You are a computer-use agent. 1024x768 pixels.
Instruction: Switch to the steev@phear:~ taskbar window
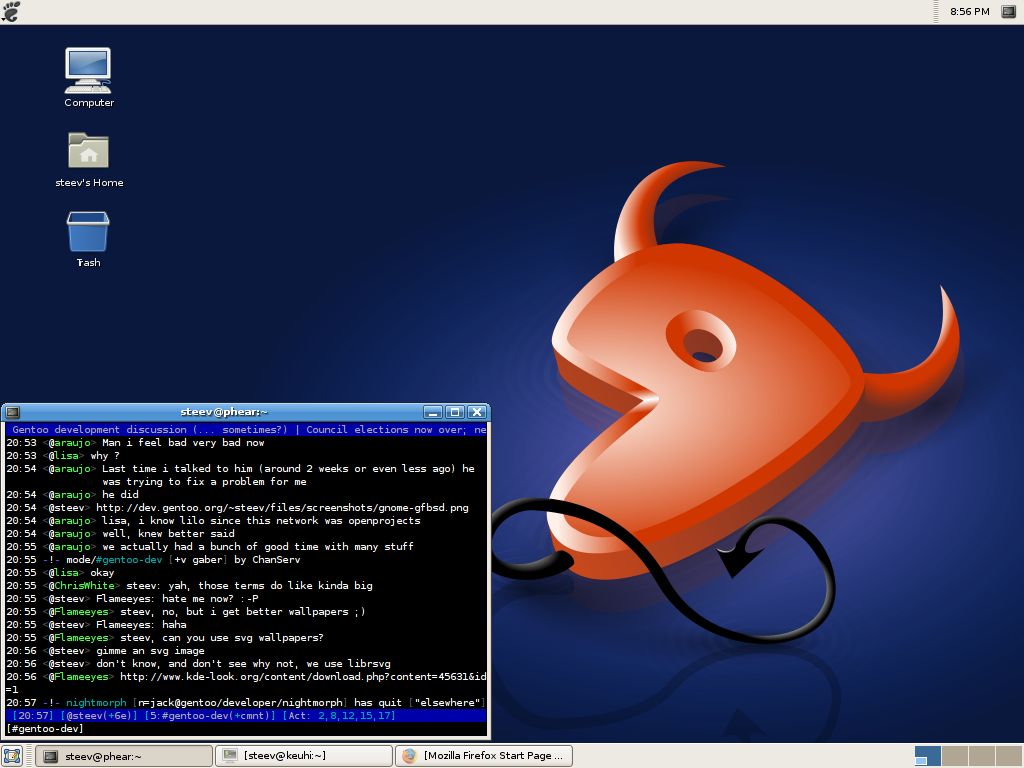tap(123, 756)
